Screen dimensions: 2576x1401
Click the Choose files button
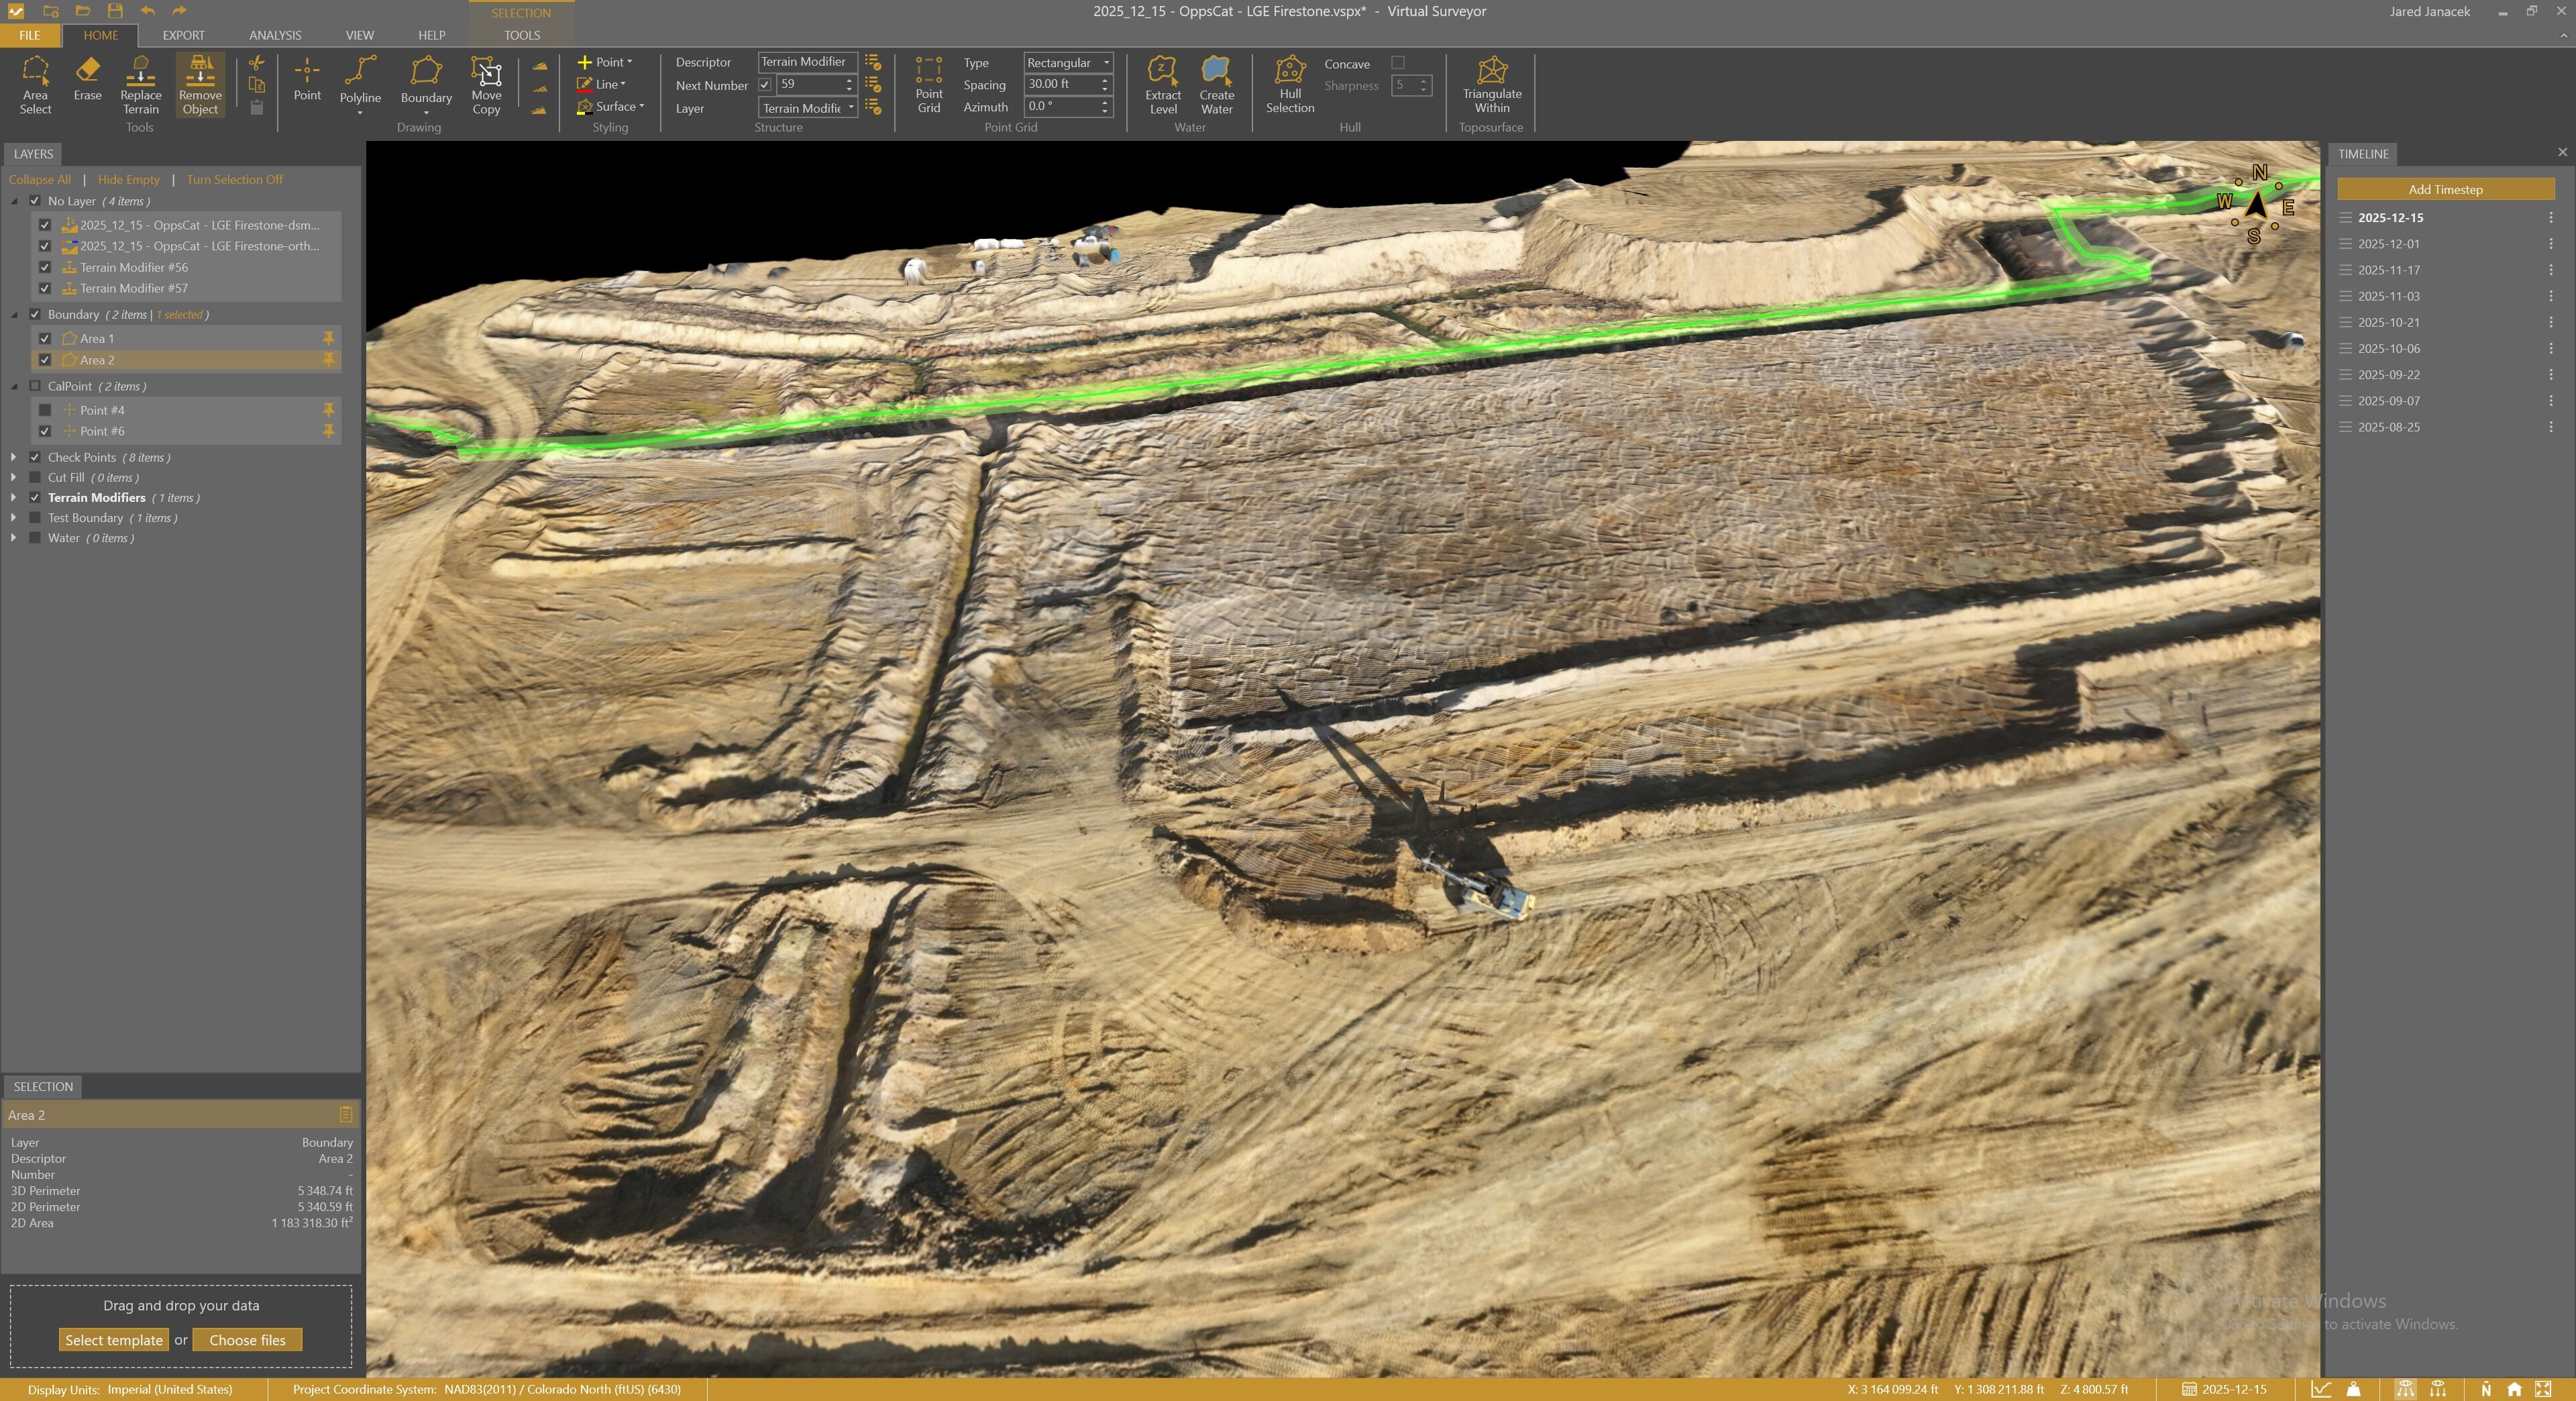(247, 1340)
